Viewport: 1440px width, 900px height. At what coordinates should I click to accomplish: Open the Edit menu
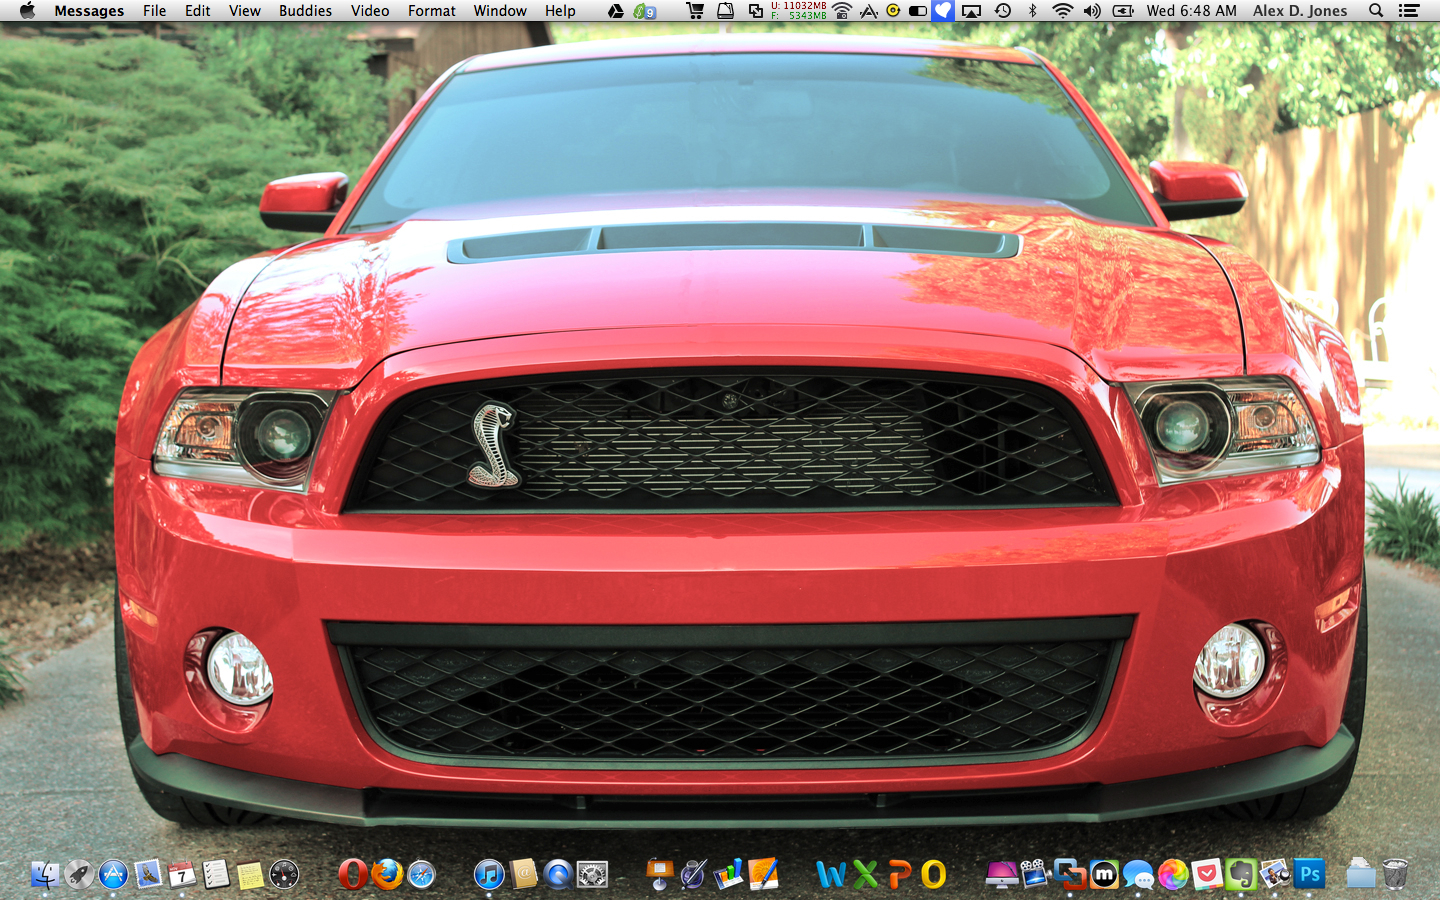[198, 11]
